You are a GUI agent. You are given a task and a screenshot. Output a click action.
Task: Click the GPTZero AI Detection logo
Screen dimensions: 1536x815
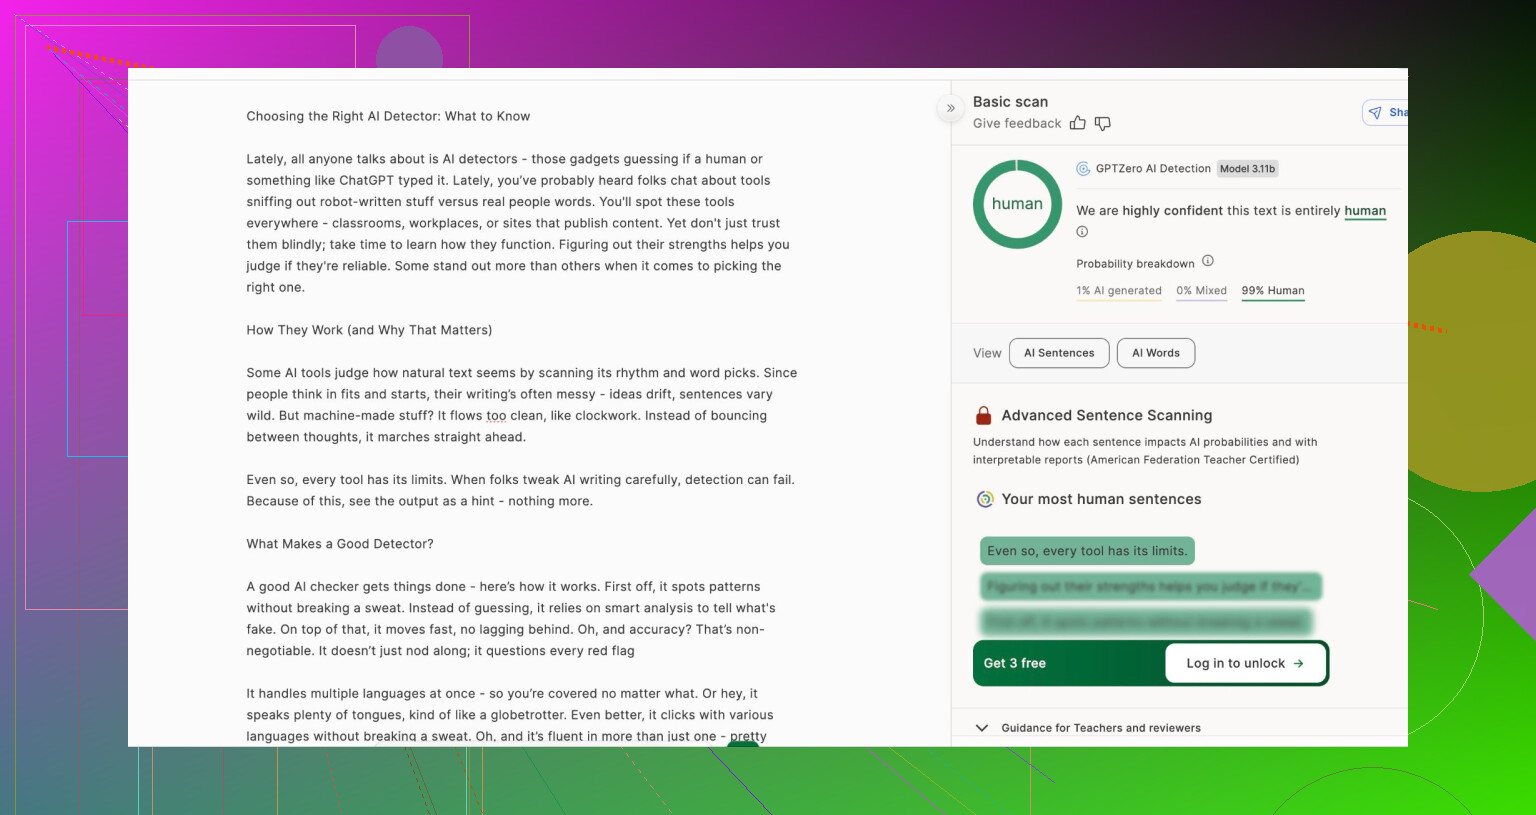1083,169
